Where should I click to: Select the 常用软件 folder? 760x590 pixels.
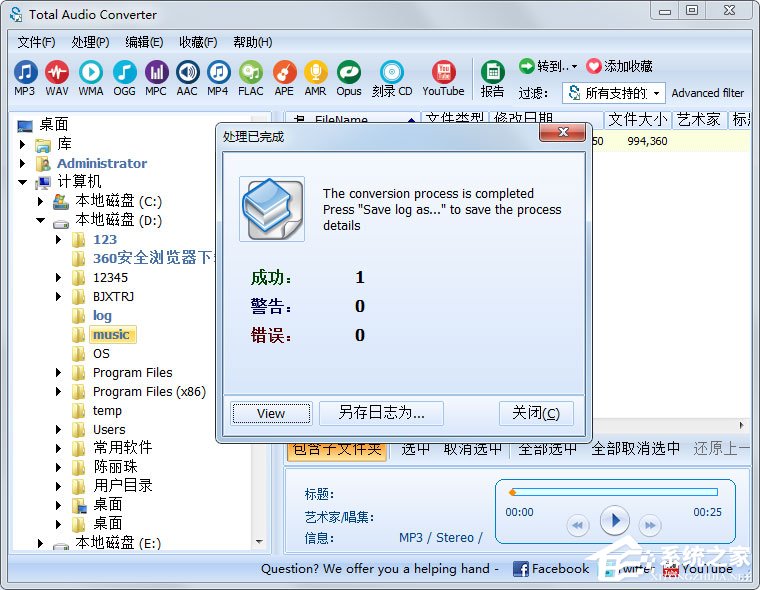tap(123, 447)
